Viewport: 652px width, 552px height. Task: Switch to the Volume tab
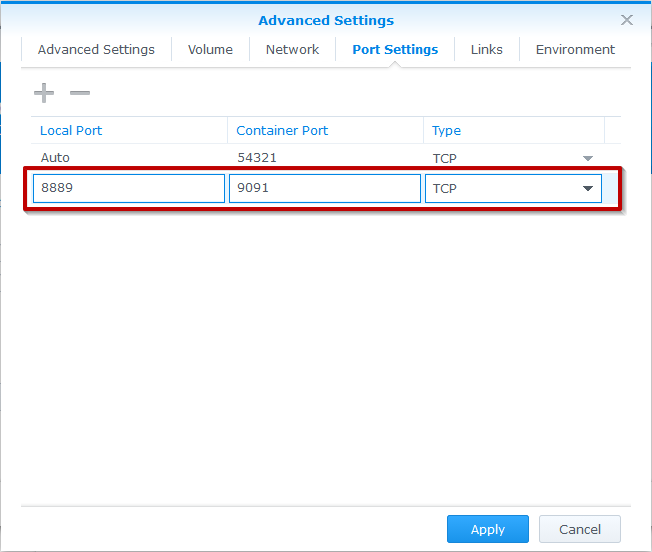[210, 49]
